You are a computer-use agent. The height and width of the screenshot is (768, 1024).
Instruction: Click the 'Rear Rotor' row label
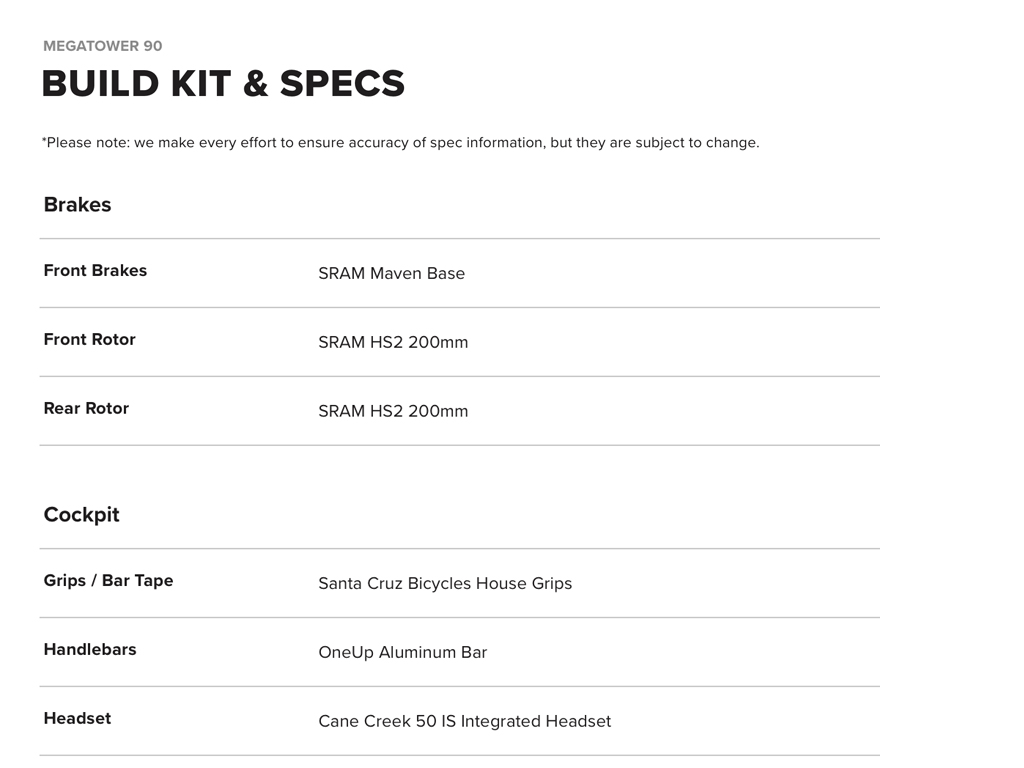click(86, 408)
